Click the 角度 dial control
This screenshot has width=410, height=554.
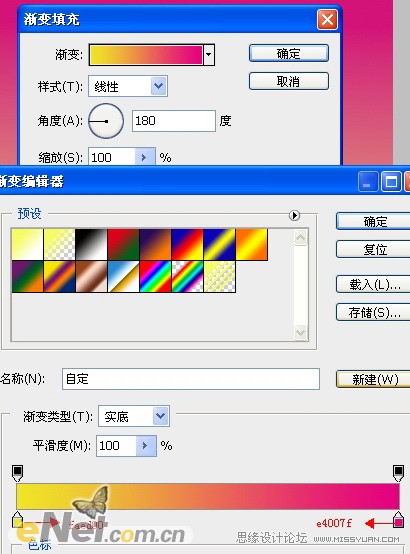(106, 121)
